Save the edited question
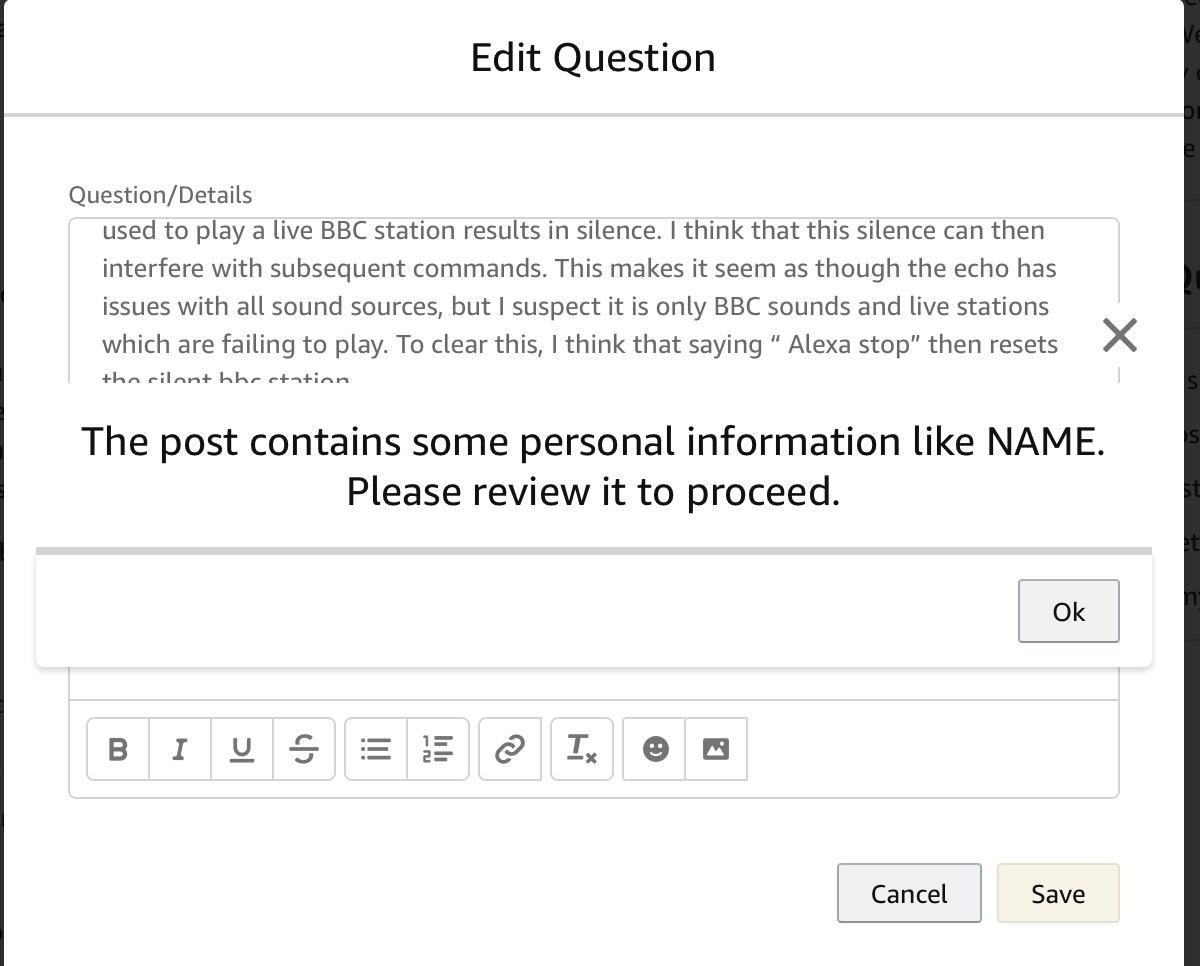This screenshot has width=1200, height=966. pos(1058,893)
